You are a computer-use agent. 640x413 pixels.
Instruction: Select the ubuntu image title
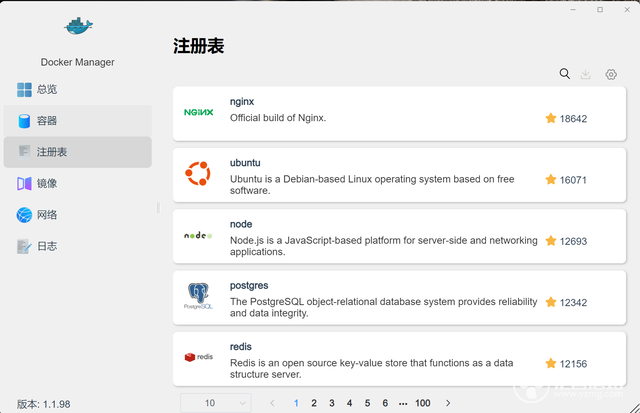click(x=245, y=163)
